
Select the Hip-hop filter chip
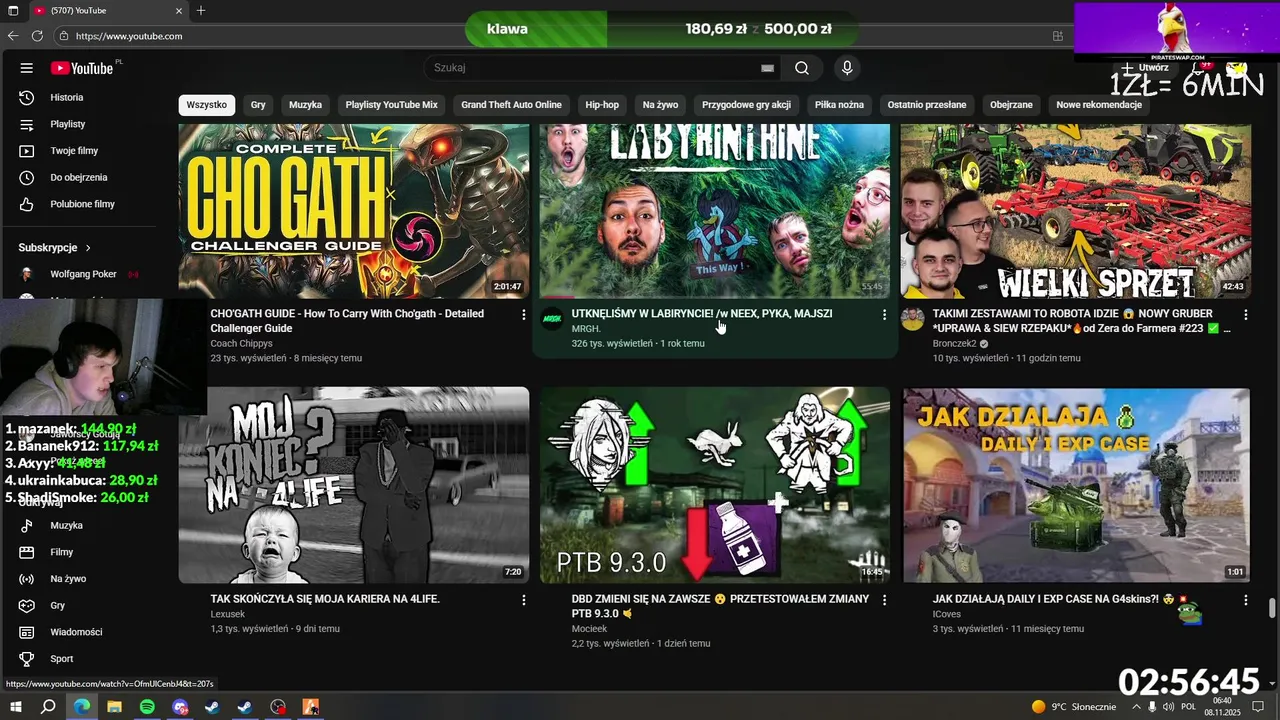(x=602, y=105)
